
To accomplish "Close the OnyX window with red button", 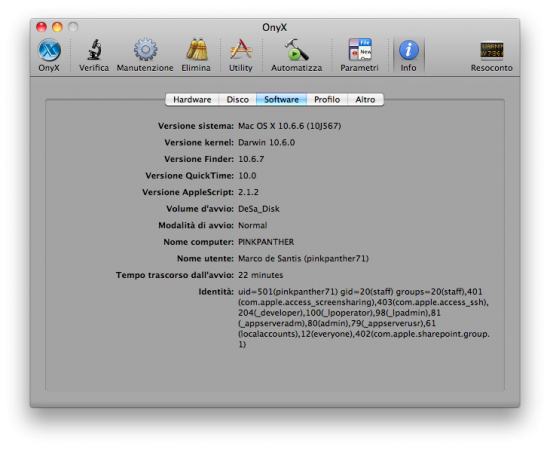I will pos(41,27).
